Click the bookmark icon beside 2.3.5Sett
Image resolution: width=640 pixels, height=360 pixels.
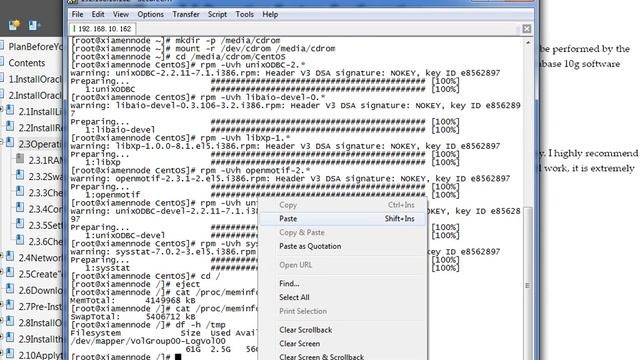[20, 224]
